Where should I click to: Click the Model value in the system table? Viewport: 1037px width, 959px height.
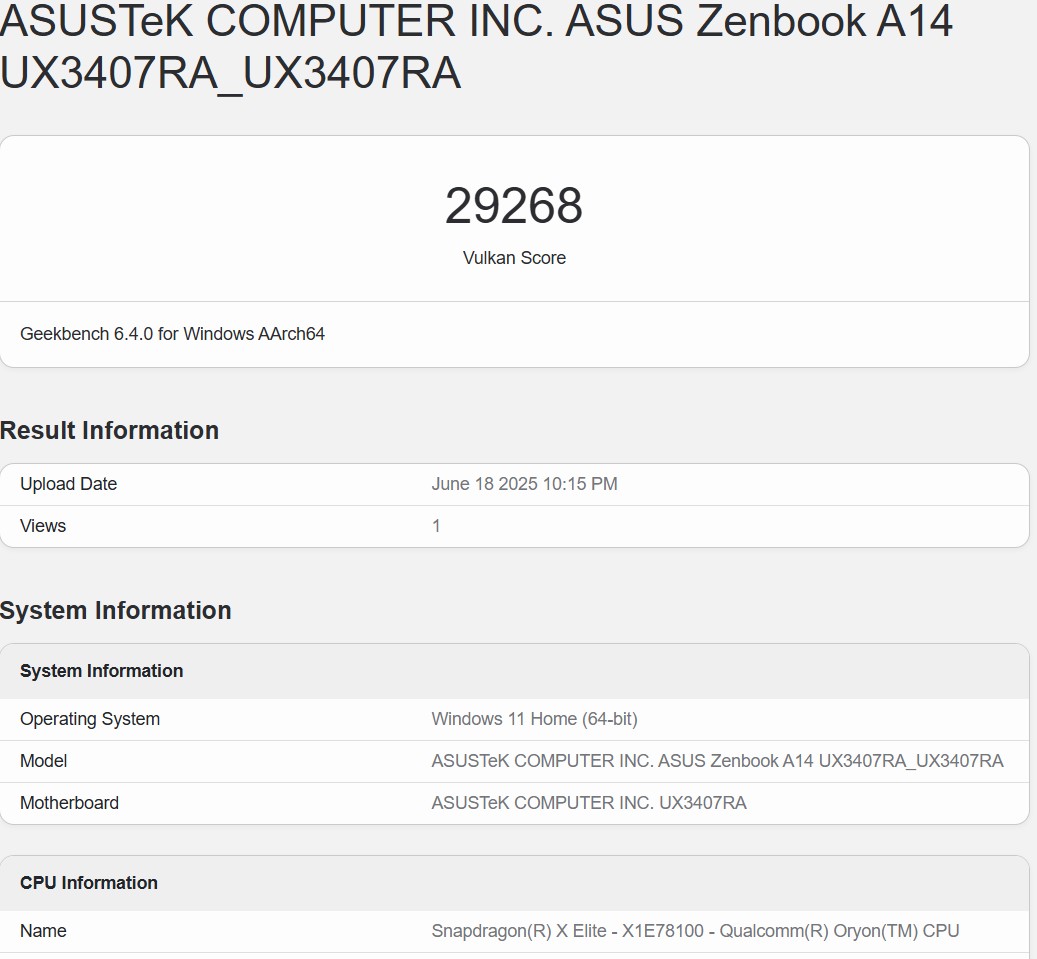tap(717, 761)
